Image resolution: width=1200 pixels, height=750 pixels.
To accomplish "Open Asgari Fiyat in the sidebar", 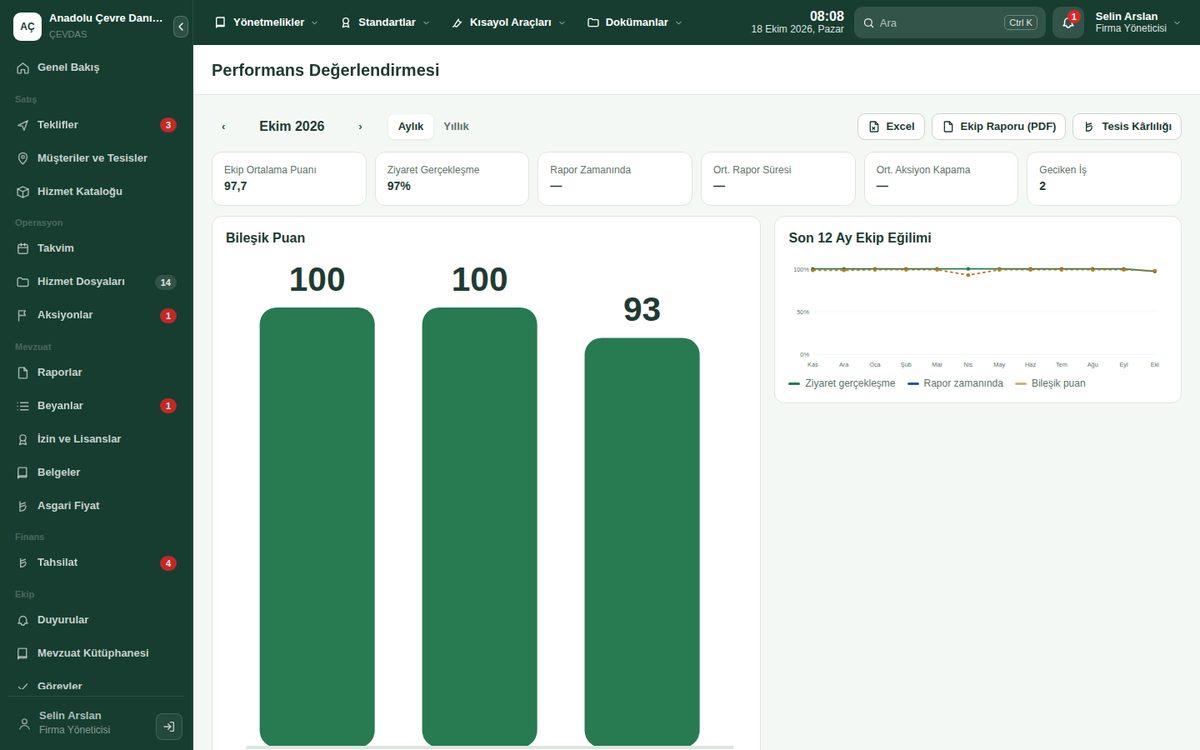I will click(x=96, y=506).
